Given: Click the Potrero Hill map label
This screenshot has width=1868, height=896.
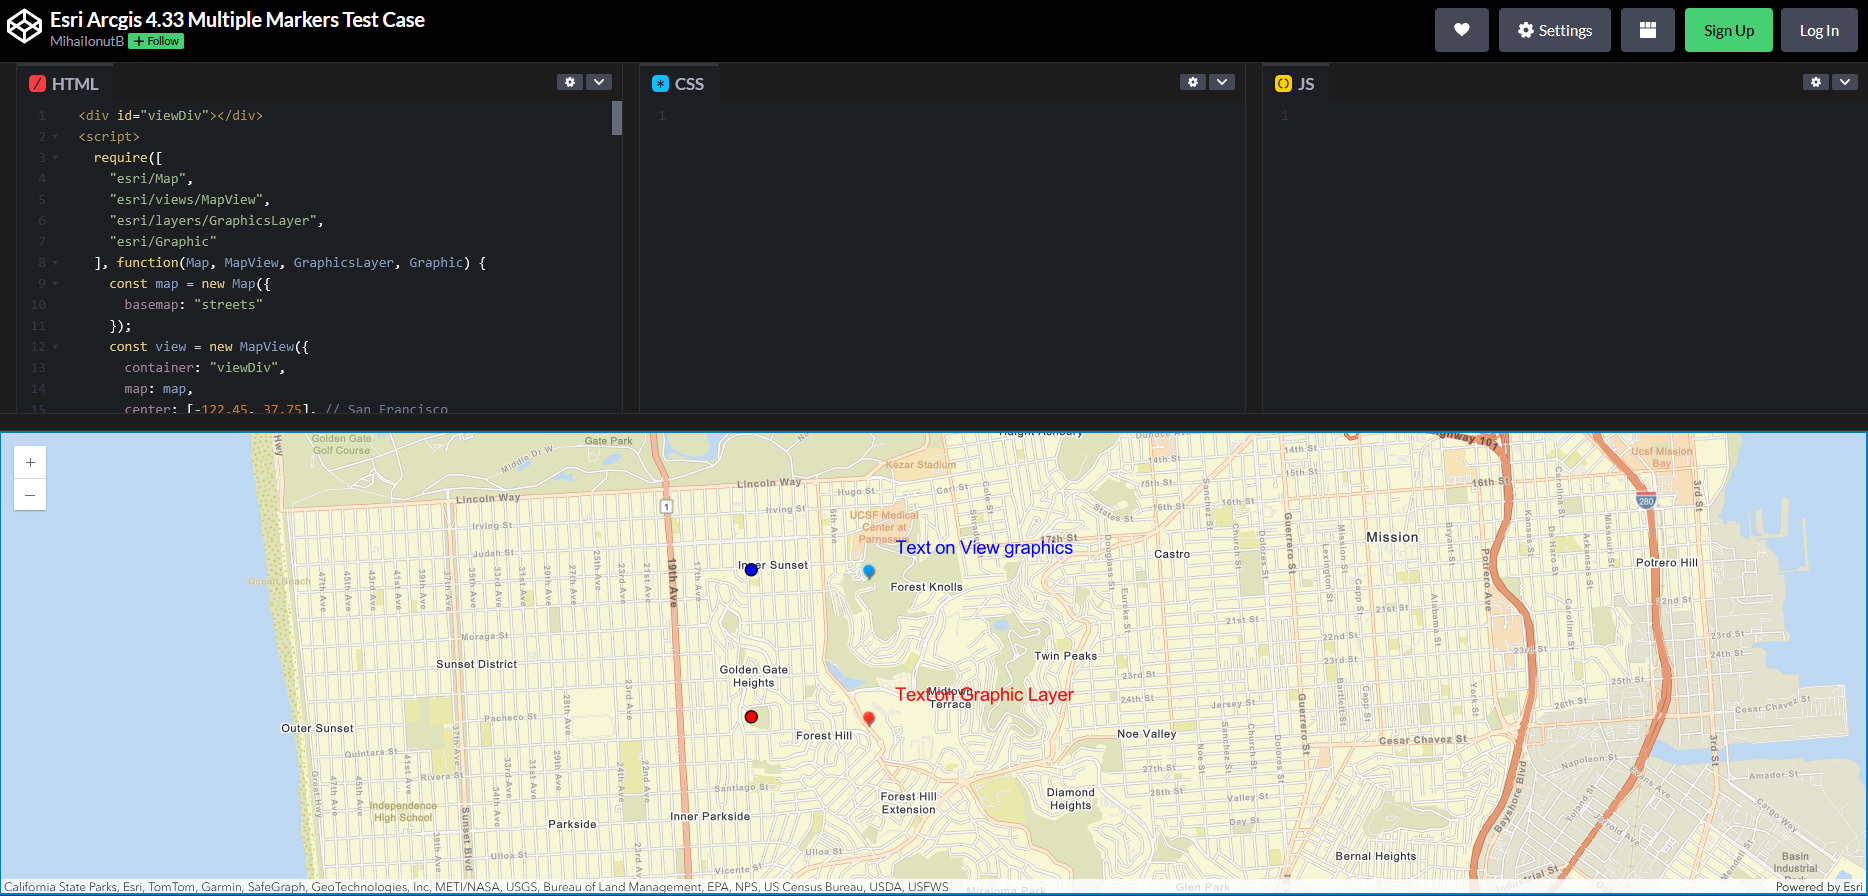Looking at the screenshot, I should click(x=1666, y=563).
